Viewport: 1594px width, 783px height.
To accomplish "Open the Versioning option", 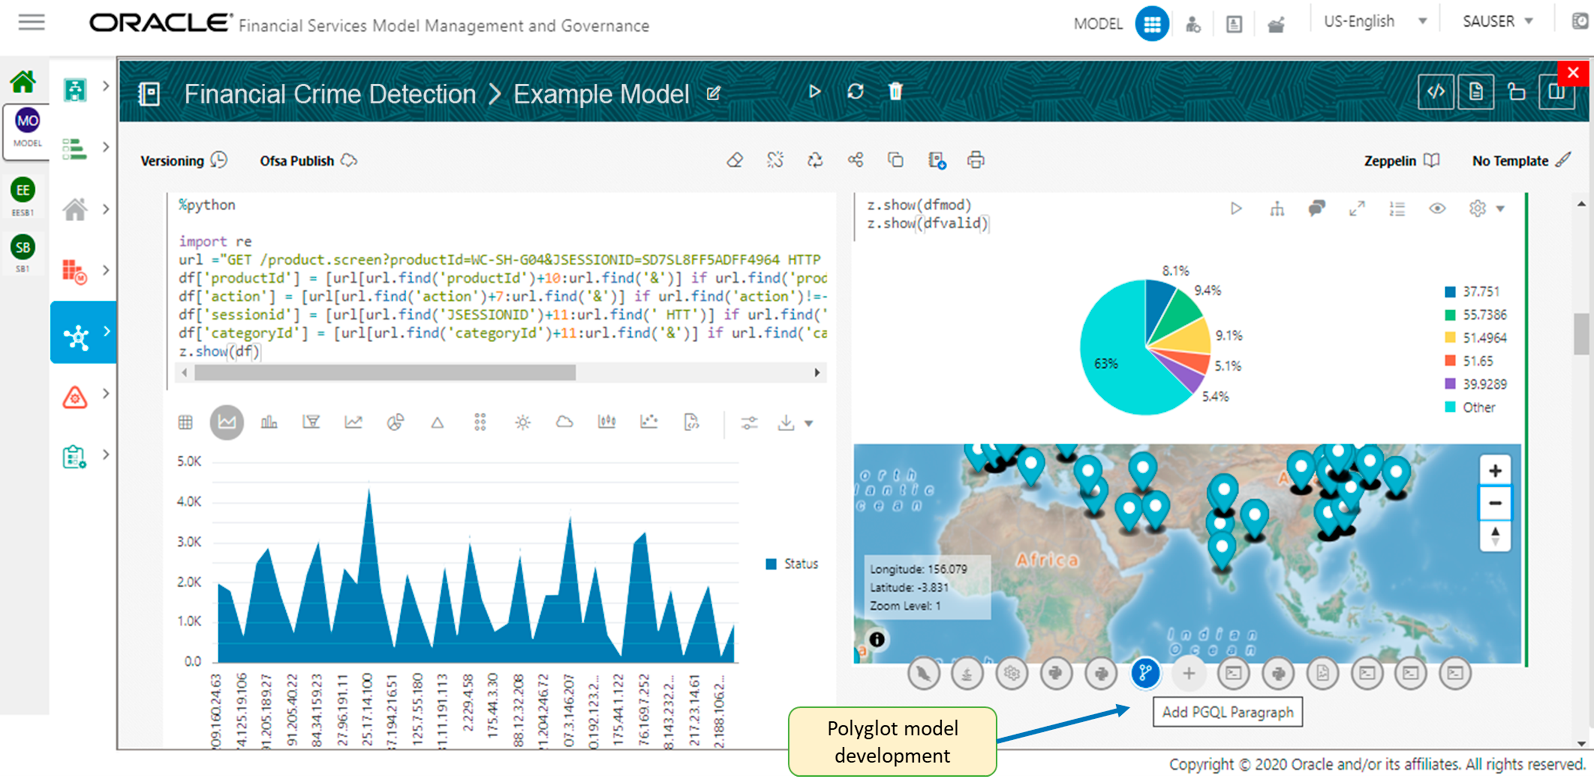I will point(184,160).
